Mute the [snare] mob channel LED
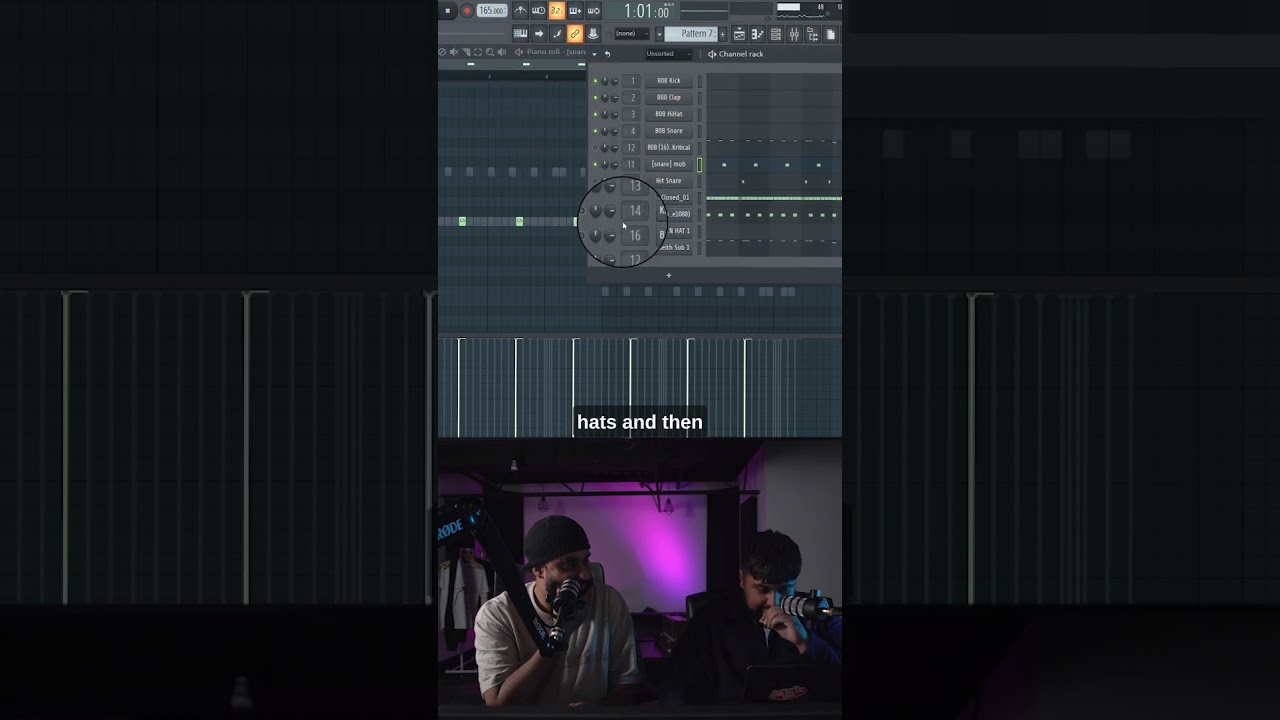 [x=595, y=164]
